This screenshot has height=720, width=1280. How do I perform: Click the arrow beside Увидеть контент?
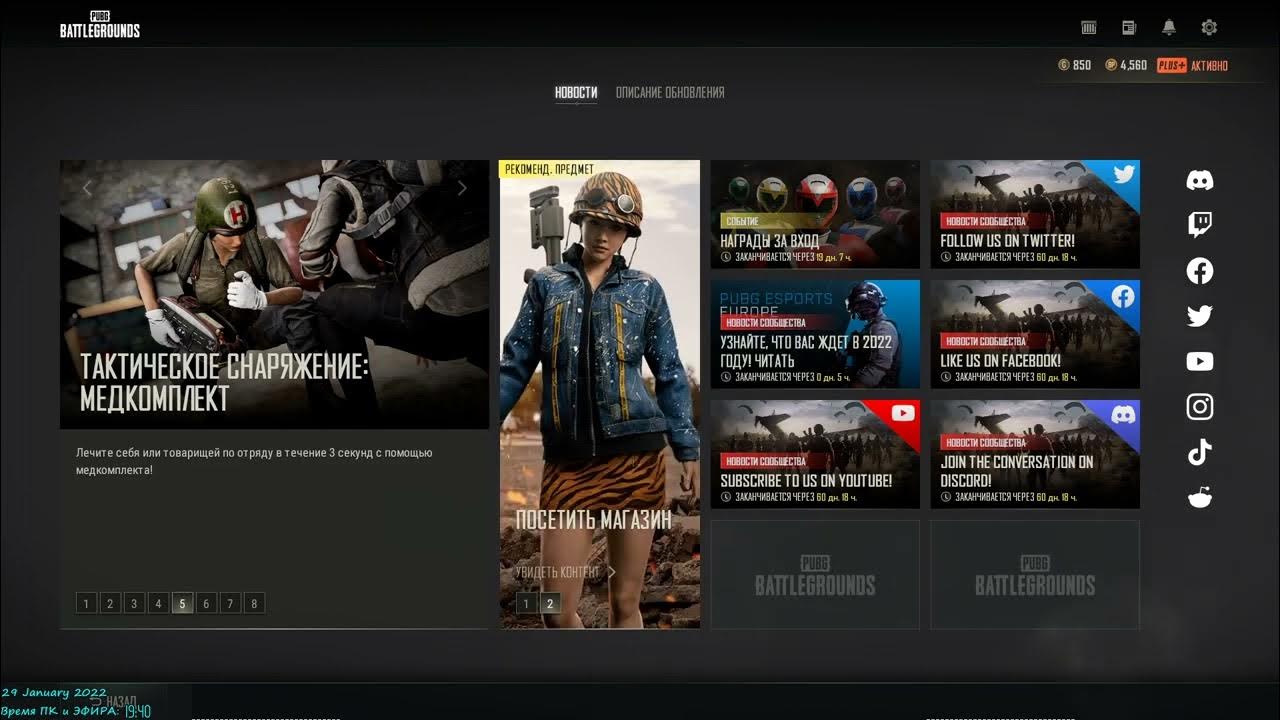click(x=612, y=572)
